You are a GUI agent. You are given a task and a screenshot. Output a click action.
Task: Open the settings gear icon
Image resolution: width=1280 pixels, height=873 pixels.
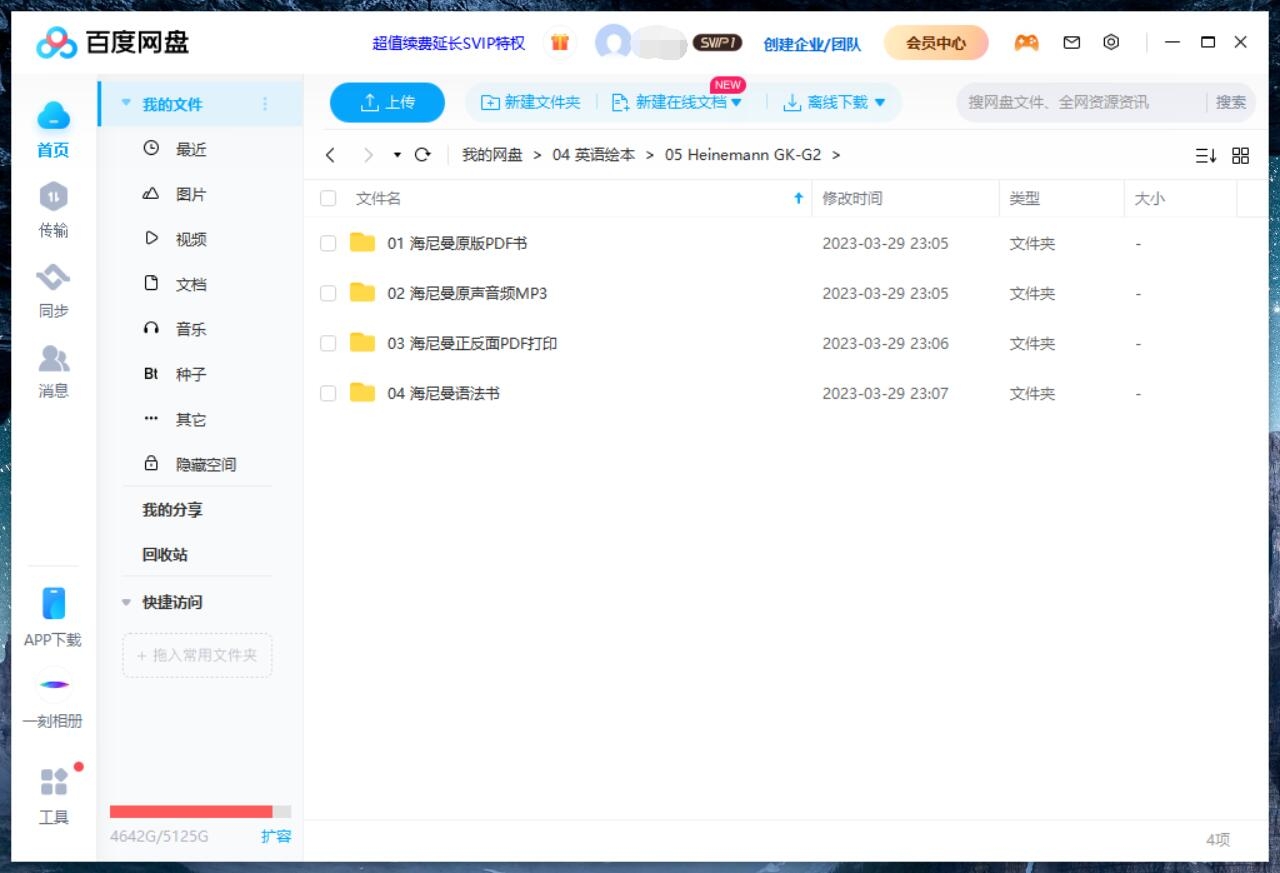pyautogui.click(x=1111, y=42)
